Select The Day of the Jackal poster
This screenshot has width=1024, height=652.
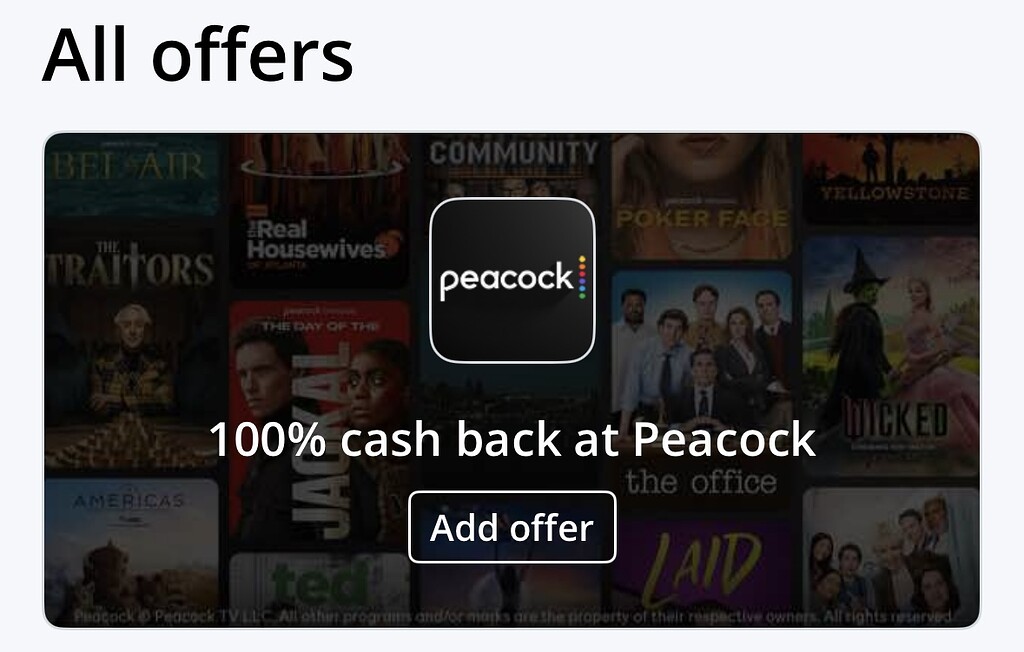(x=320, y=421)
